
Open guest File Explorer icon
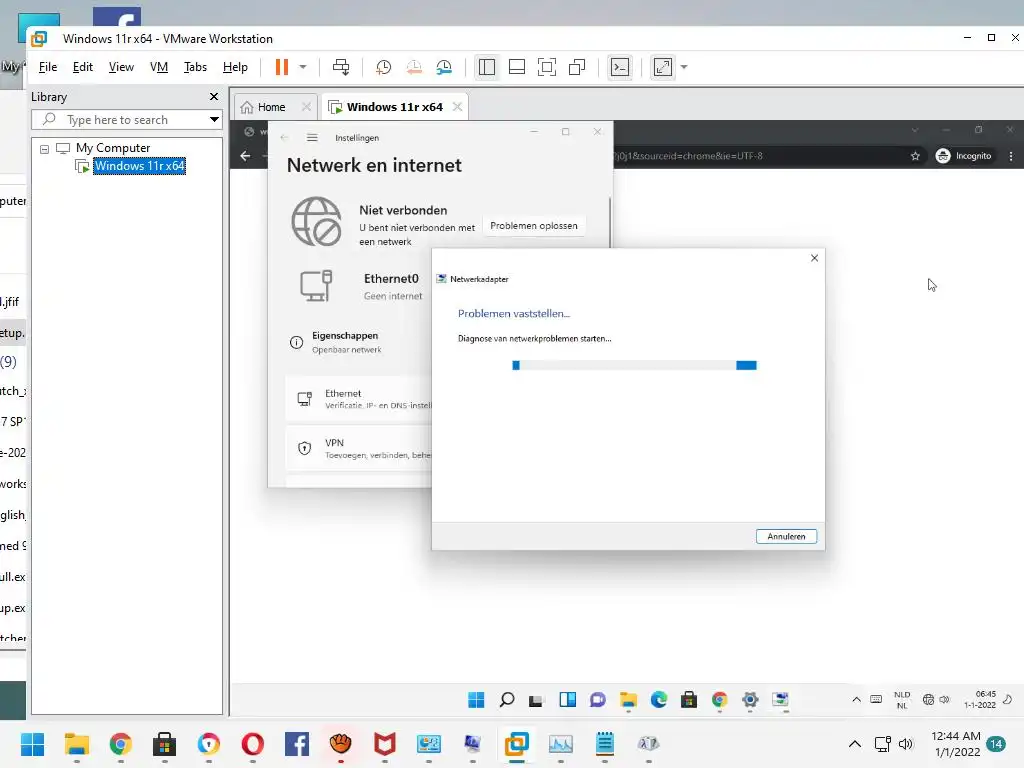pos(628,700)
